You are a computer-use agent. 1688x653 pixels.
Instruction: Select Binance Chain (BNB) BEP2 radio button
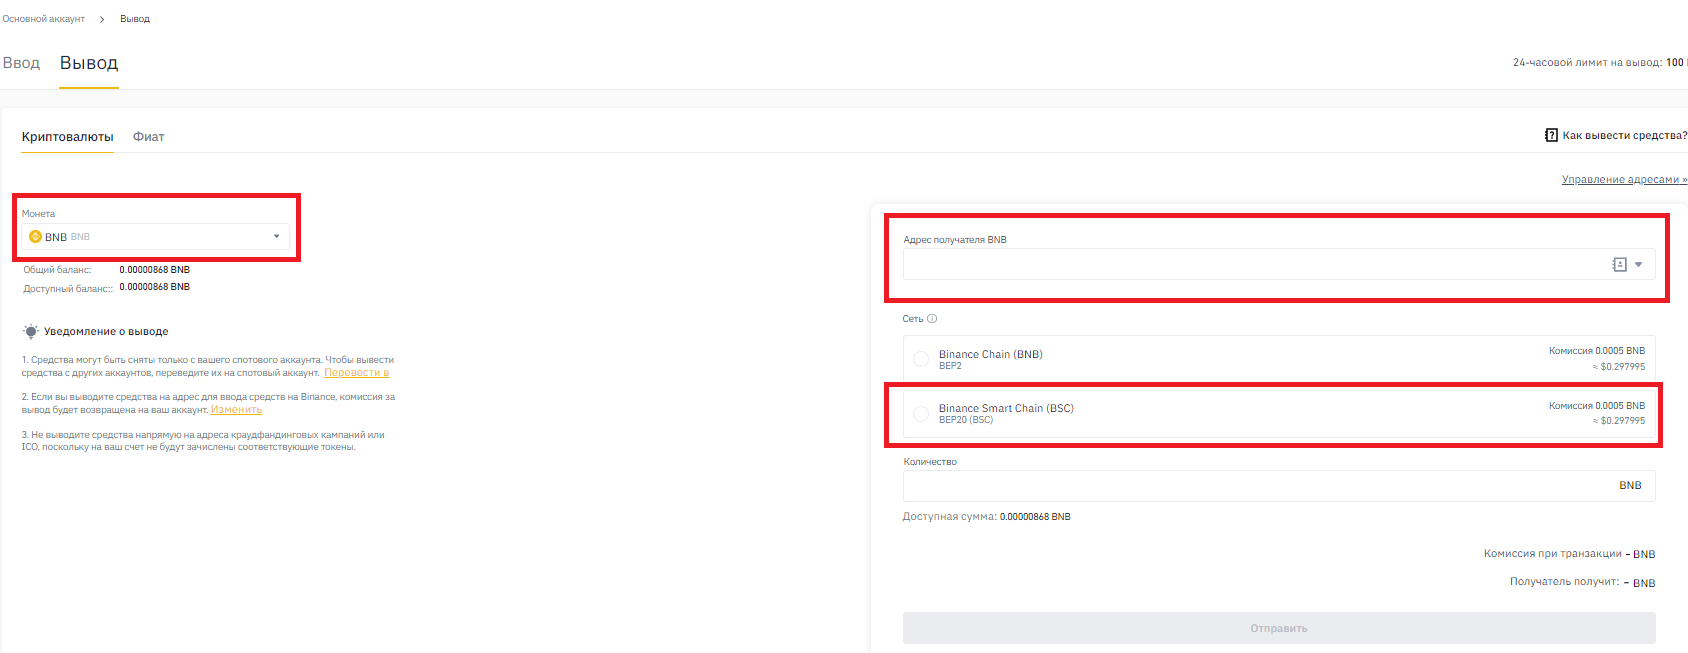[x=921, y=359]
